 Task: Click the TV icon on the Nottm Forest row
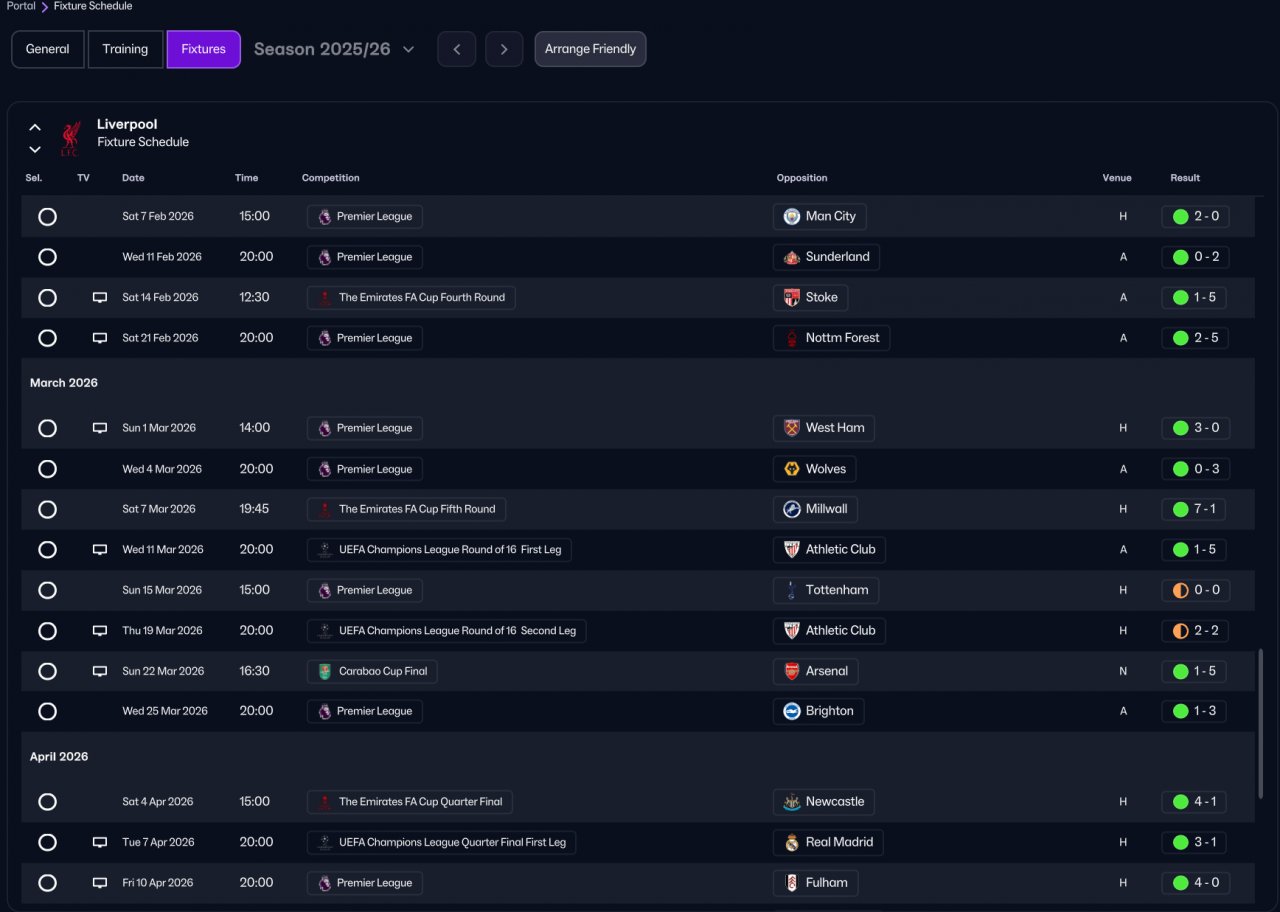pyautogui.click(x=100, y=338)
